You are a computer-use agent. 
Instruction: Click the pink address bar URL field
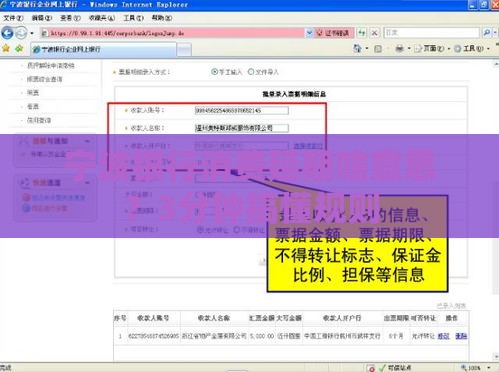tap(173, 33)
